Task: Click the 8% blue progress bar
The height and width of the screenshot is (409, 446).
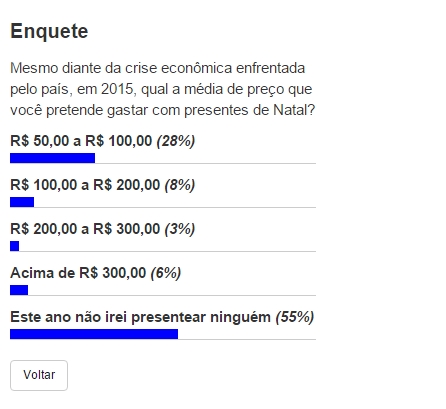Action: click(22, 202)
